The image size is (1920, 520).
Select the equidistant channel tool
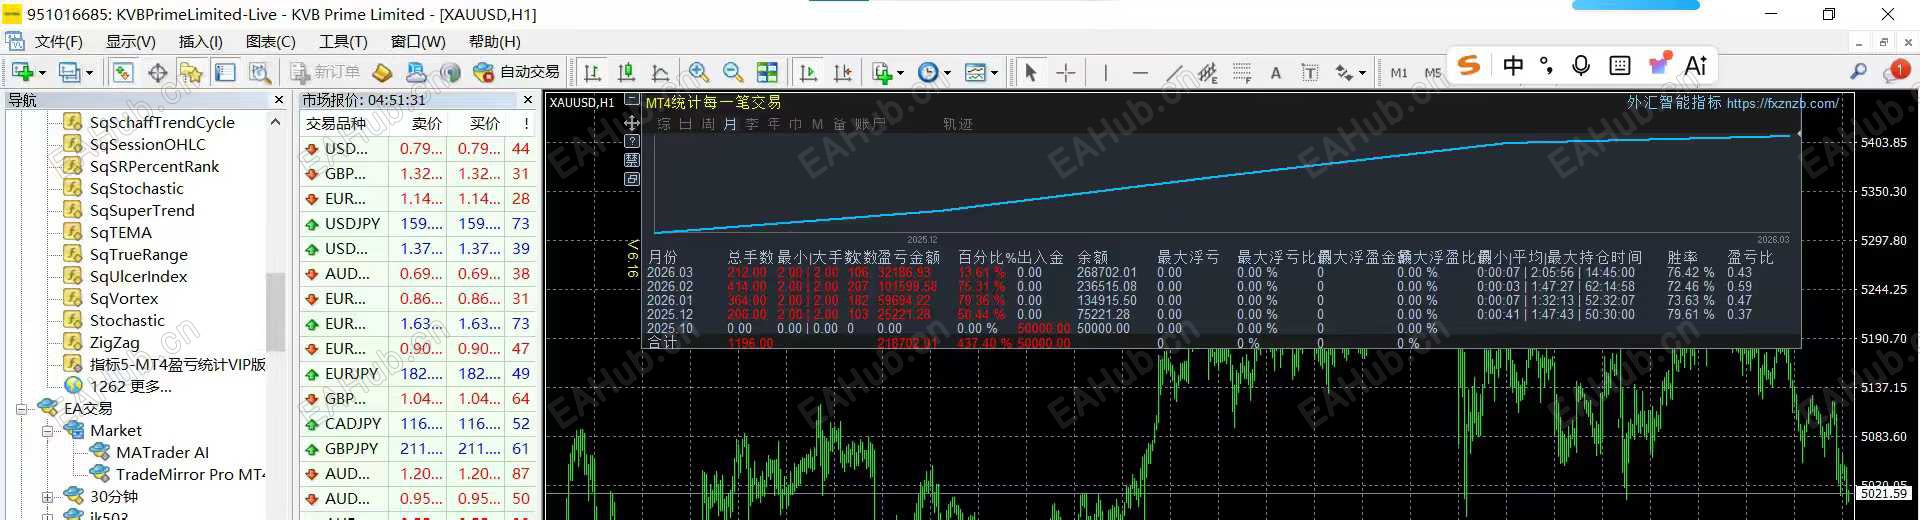[1208, 72]
